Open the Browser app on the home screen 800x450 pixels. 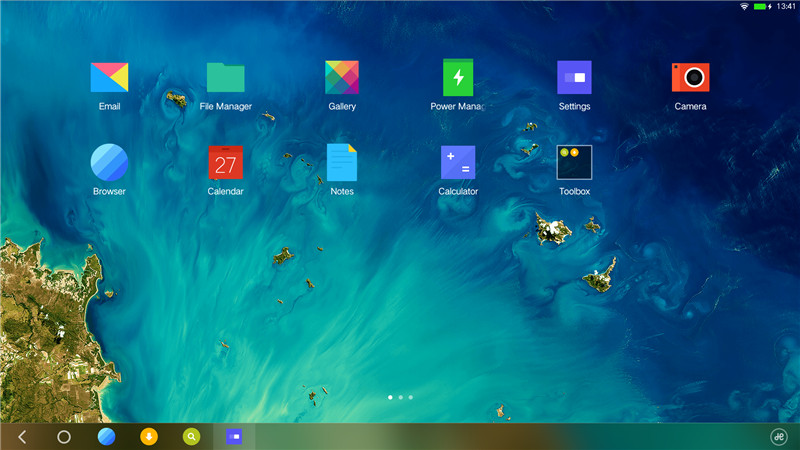pos(109,162)
